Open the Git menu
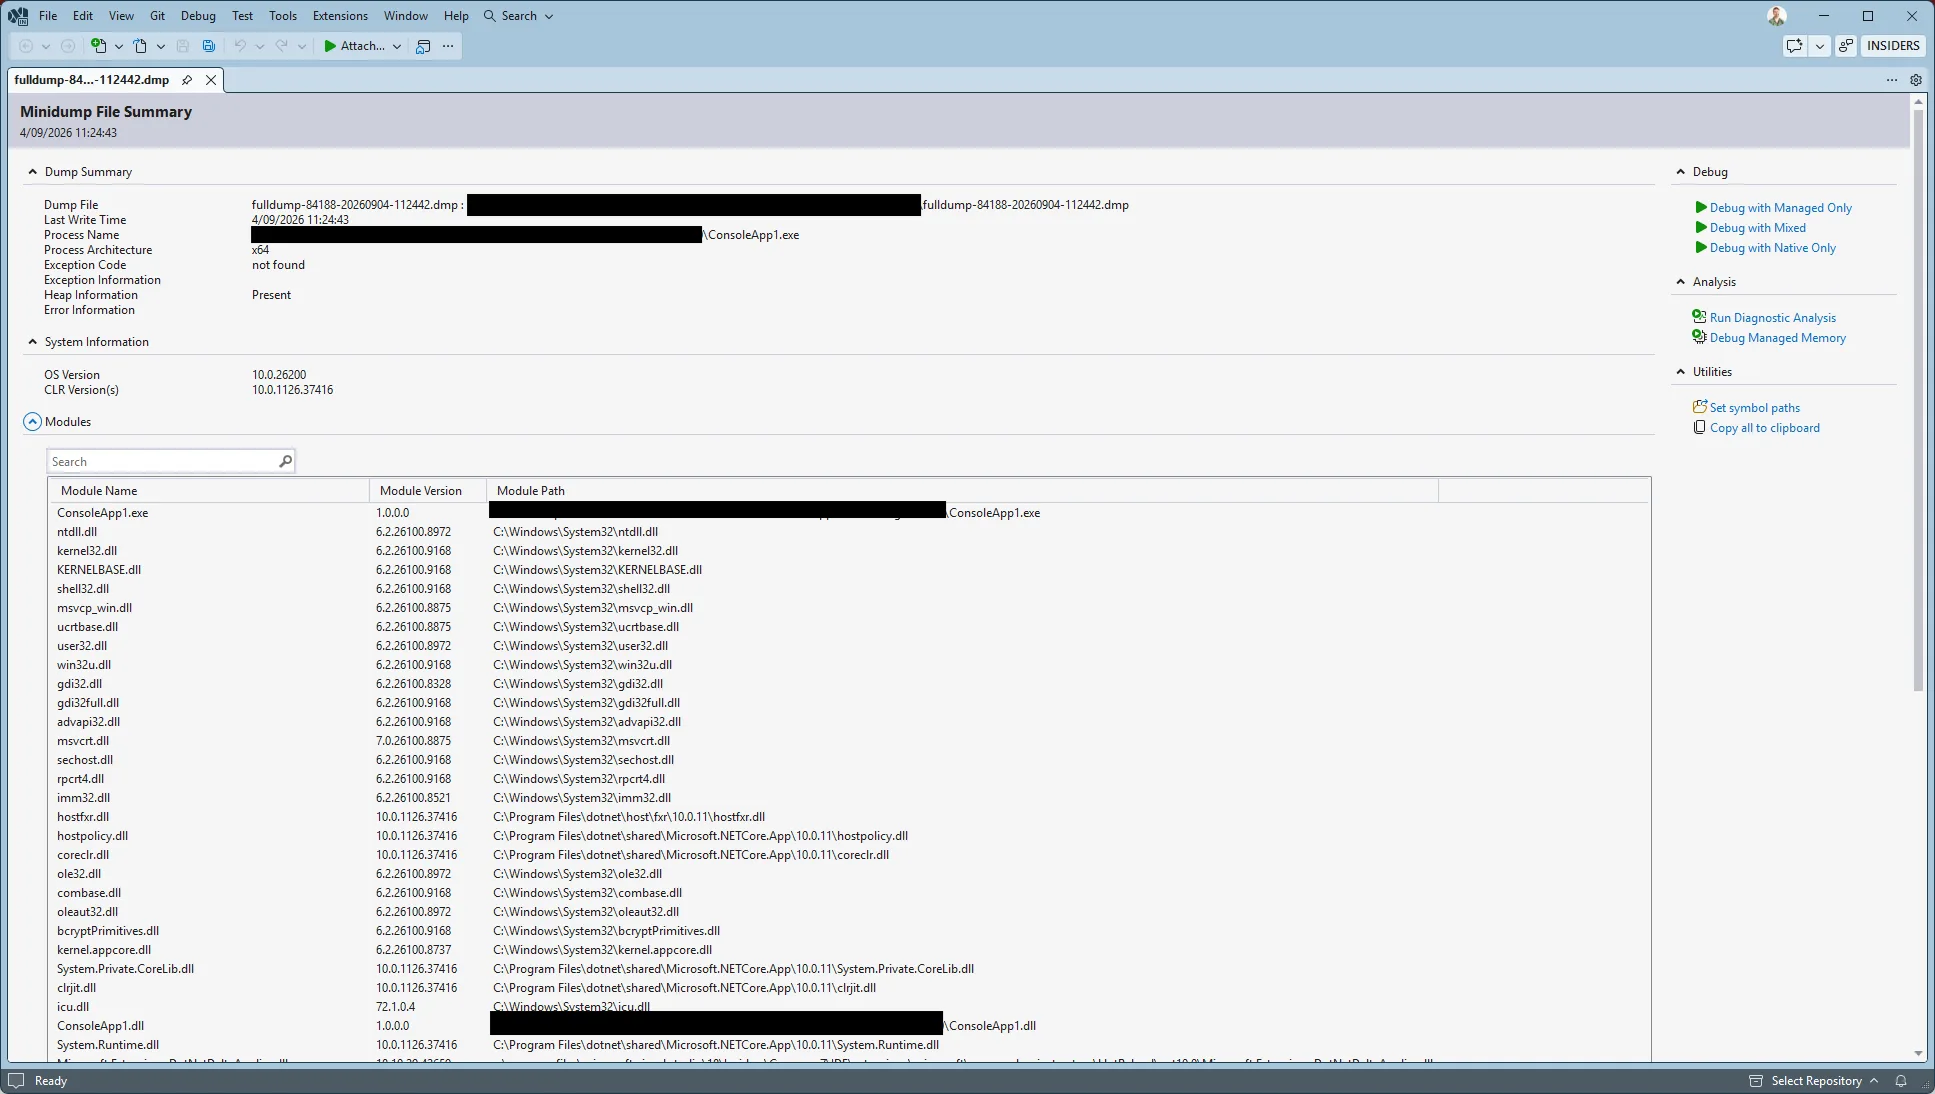Image resolution: width=1935 pixels, height=1094 pixels. [x=158, y=16]
